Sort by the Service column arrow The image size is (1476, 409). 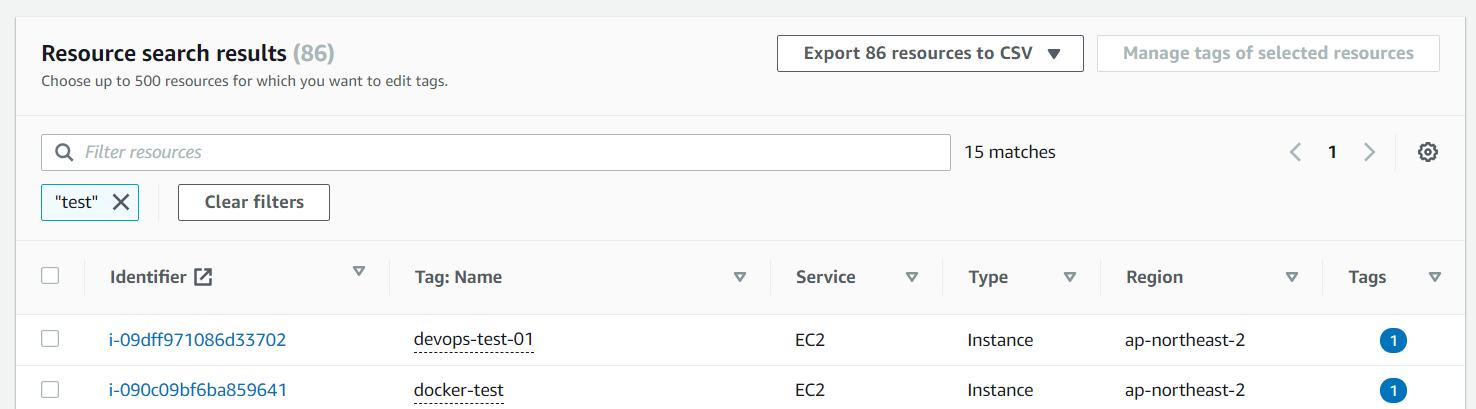point(912,277)
